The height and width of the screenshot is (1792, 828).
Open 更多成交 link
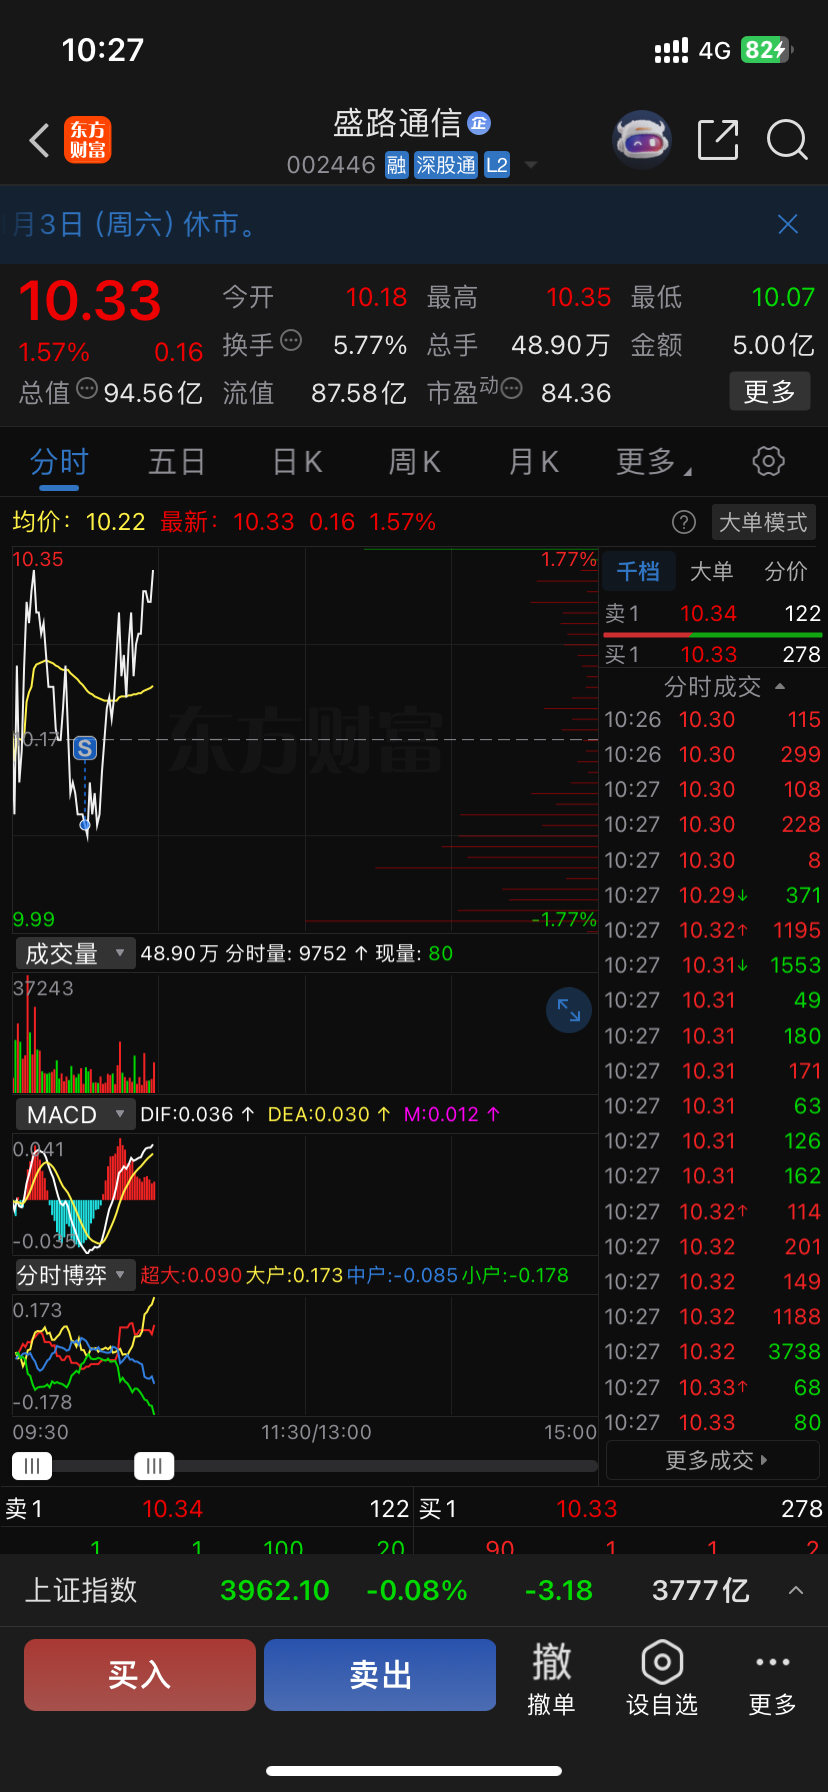point(713,1460)
